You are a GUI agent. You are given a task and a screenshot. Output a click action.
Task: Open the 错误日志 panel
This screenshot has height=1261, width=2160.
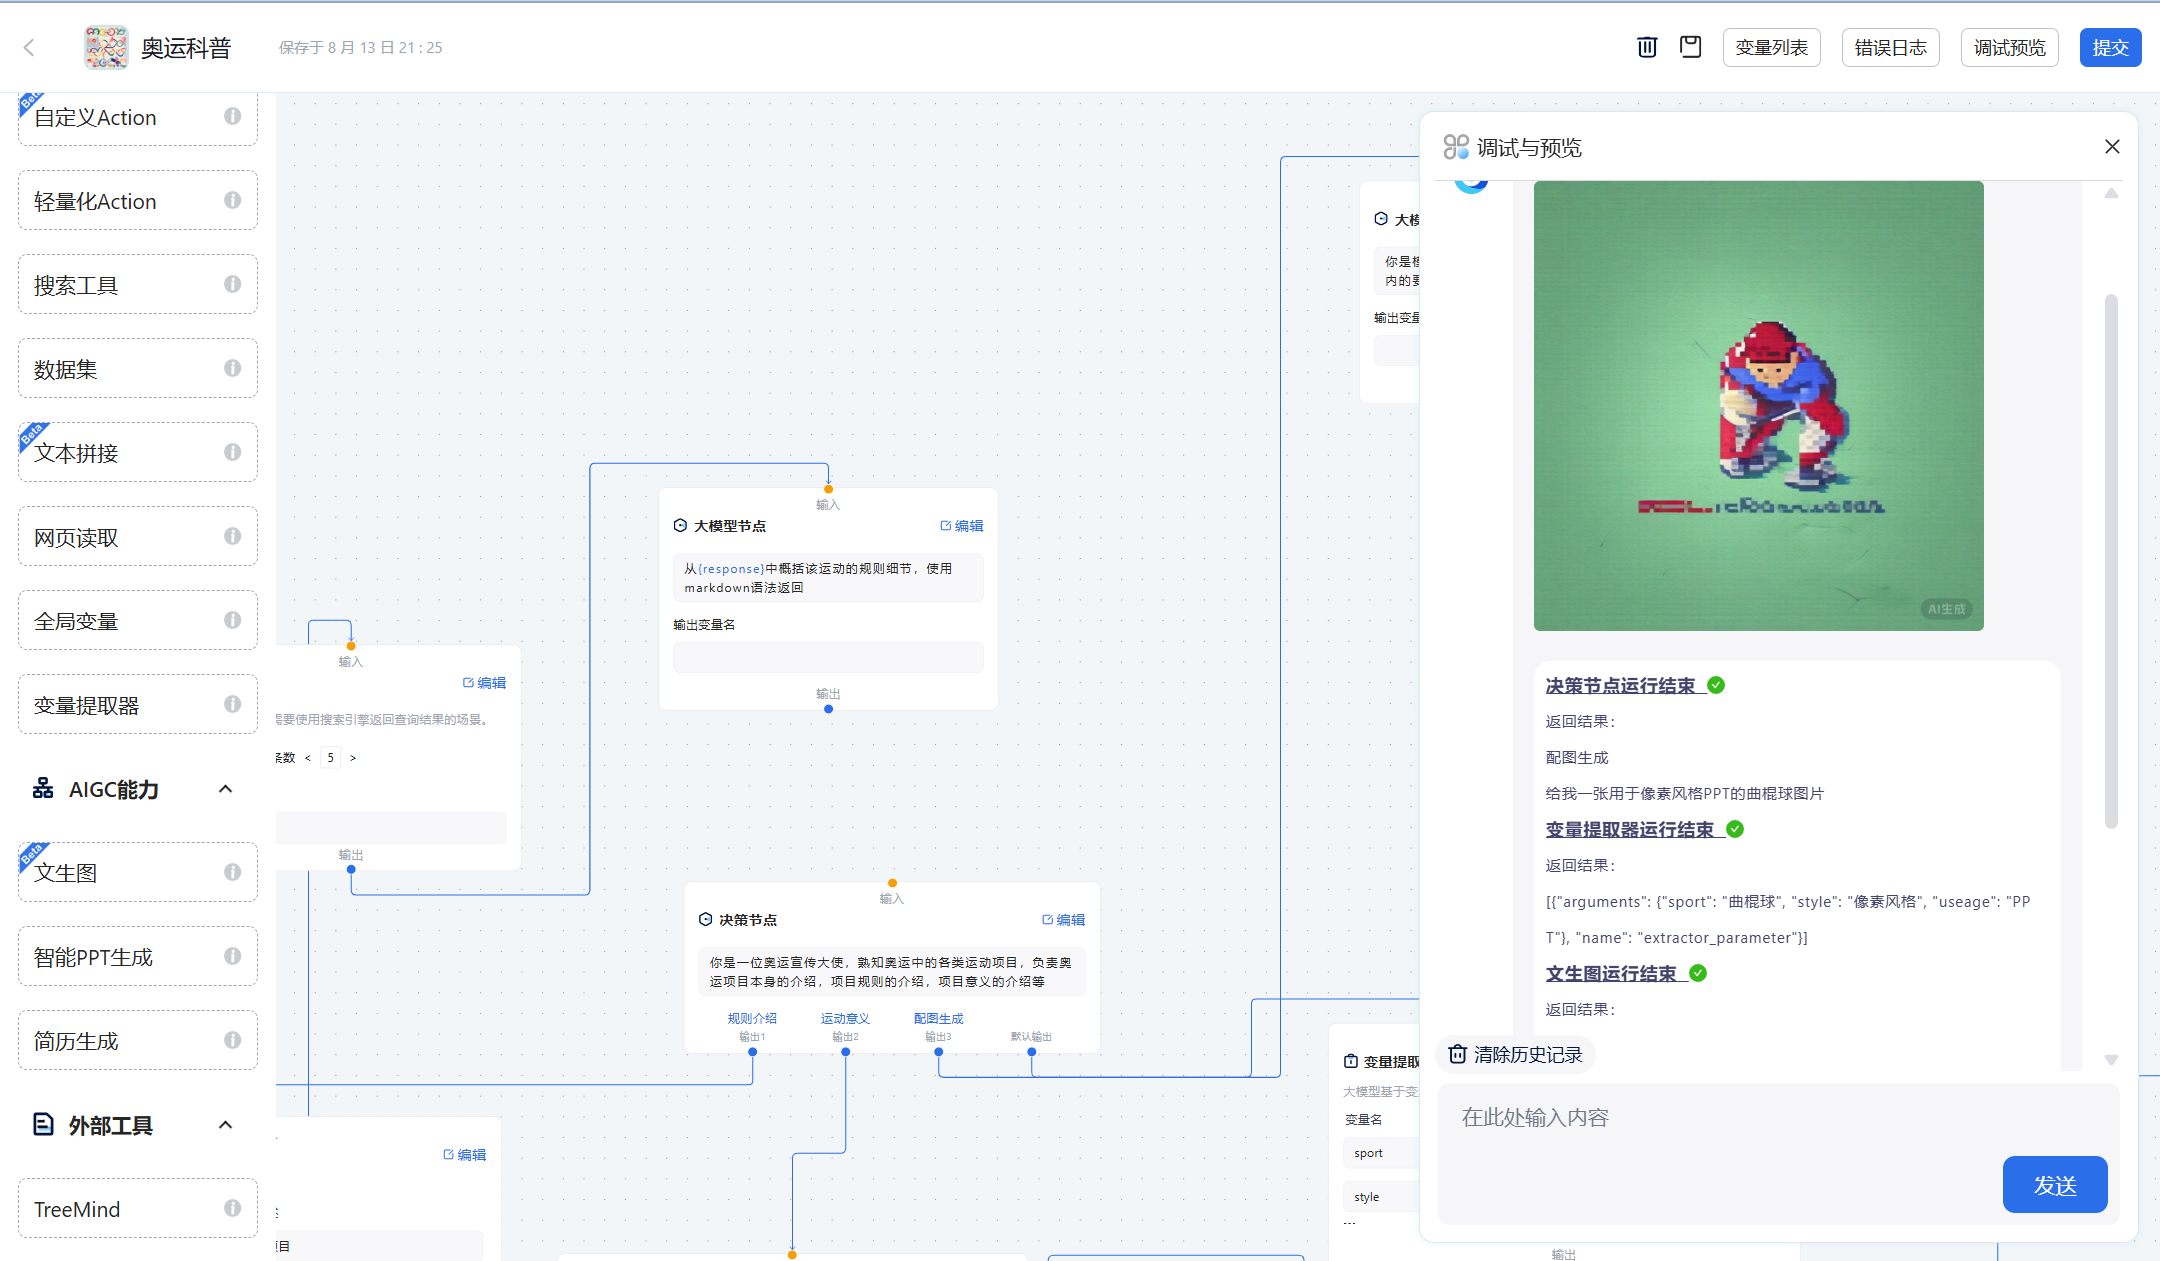(1890, 47)
